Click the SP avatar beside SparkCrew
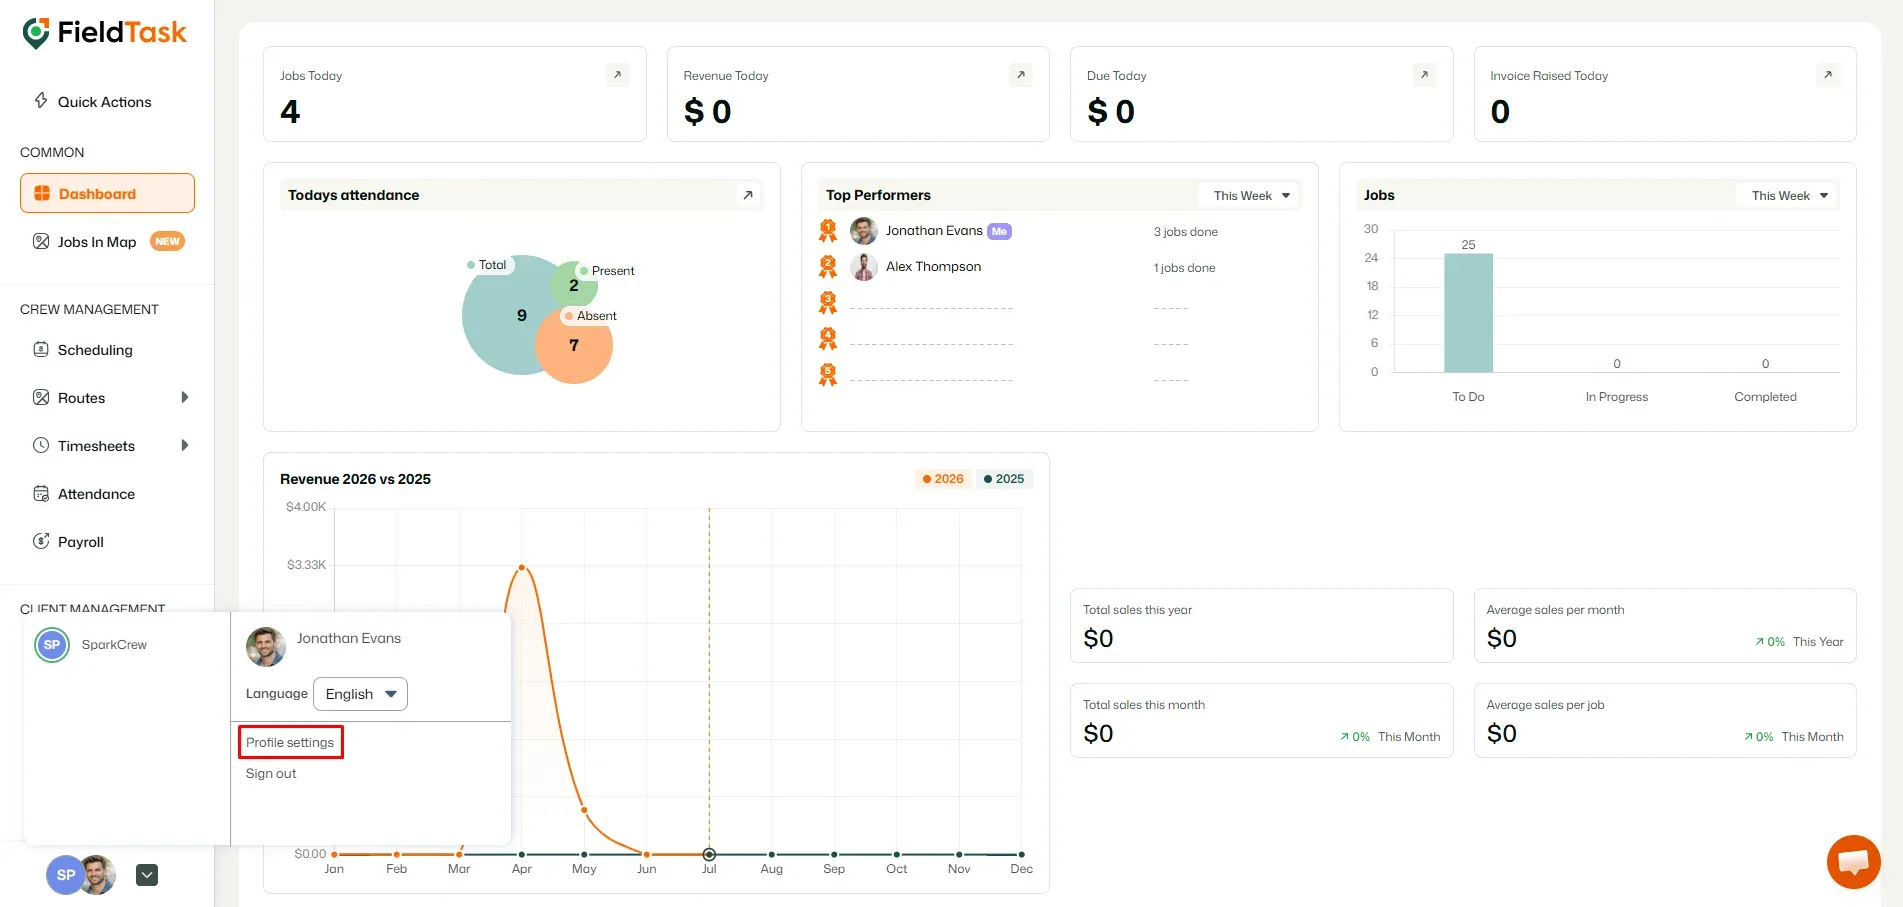The image size is (1903, 907). 52,645
